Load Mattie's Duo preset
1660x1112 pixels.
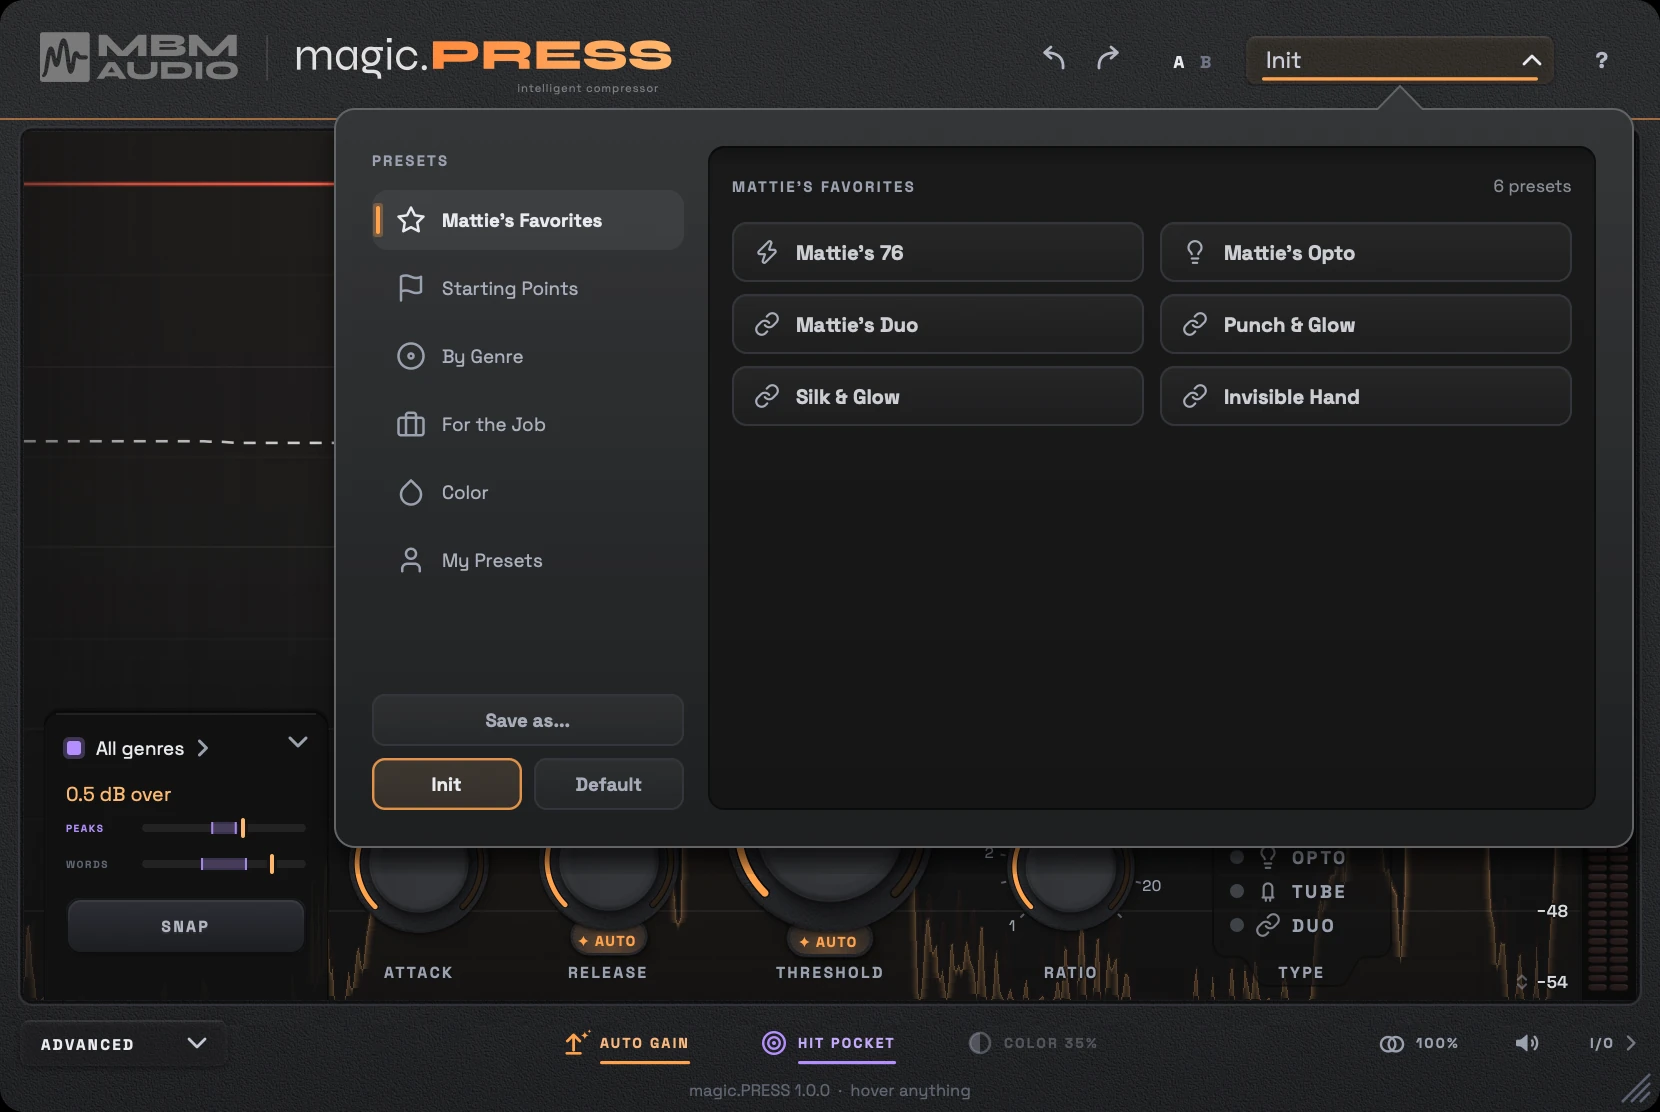(x=938, y=324)
